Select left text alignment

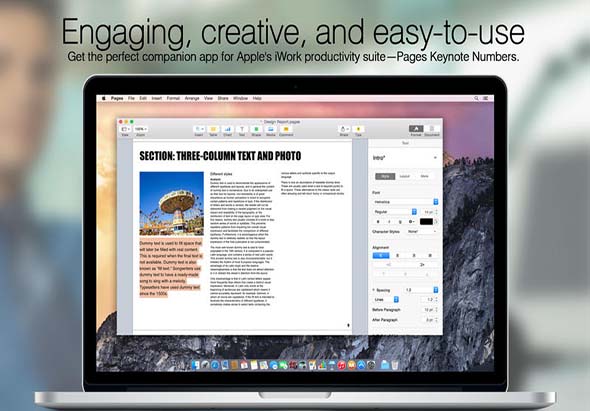(381, 256)
